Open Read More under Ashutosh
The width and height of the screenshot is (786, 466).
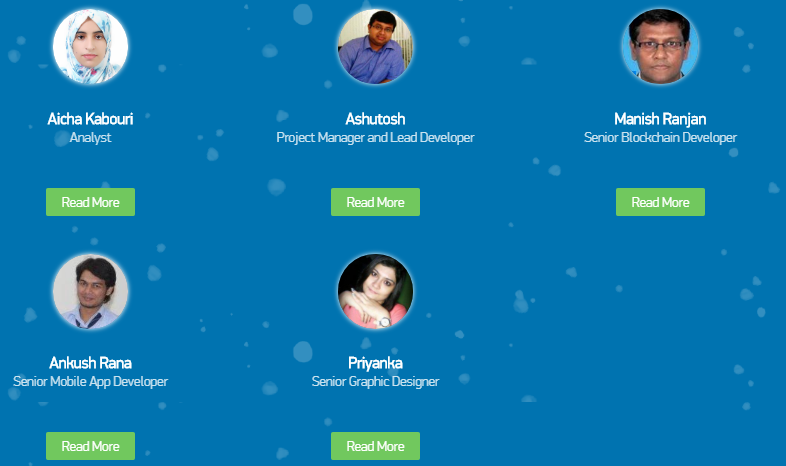tap(375, 202)
